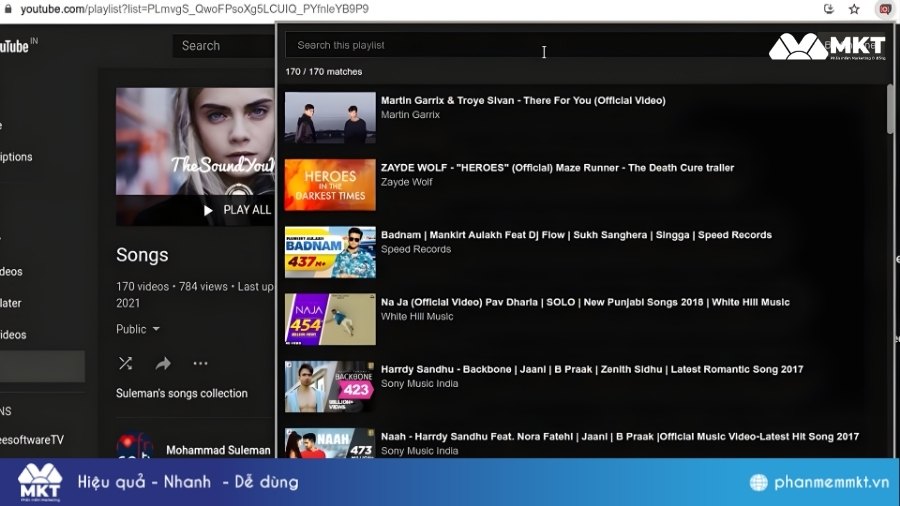Share the Songs playlist using arrow icon

tap(163, 363)
